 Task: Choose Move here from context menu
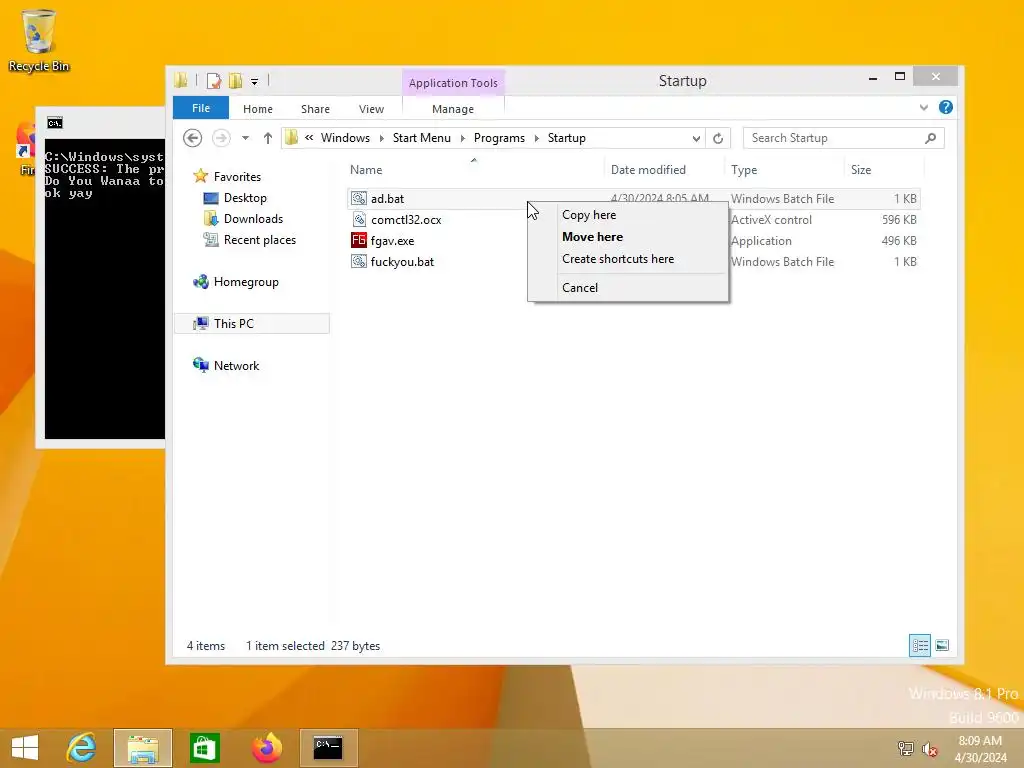click(628, 237)
